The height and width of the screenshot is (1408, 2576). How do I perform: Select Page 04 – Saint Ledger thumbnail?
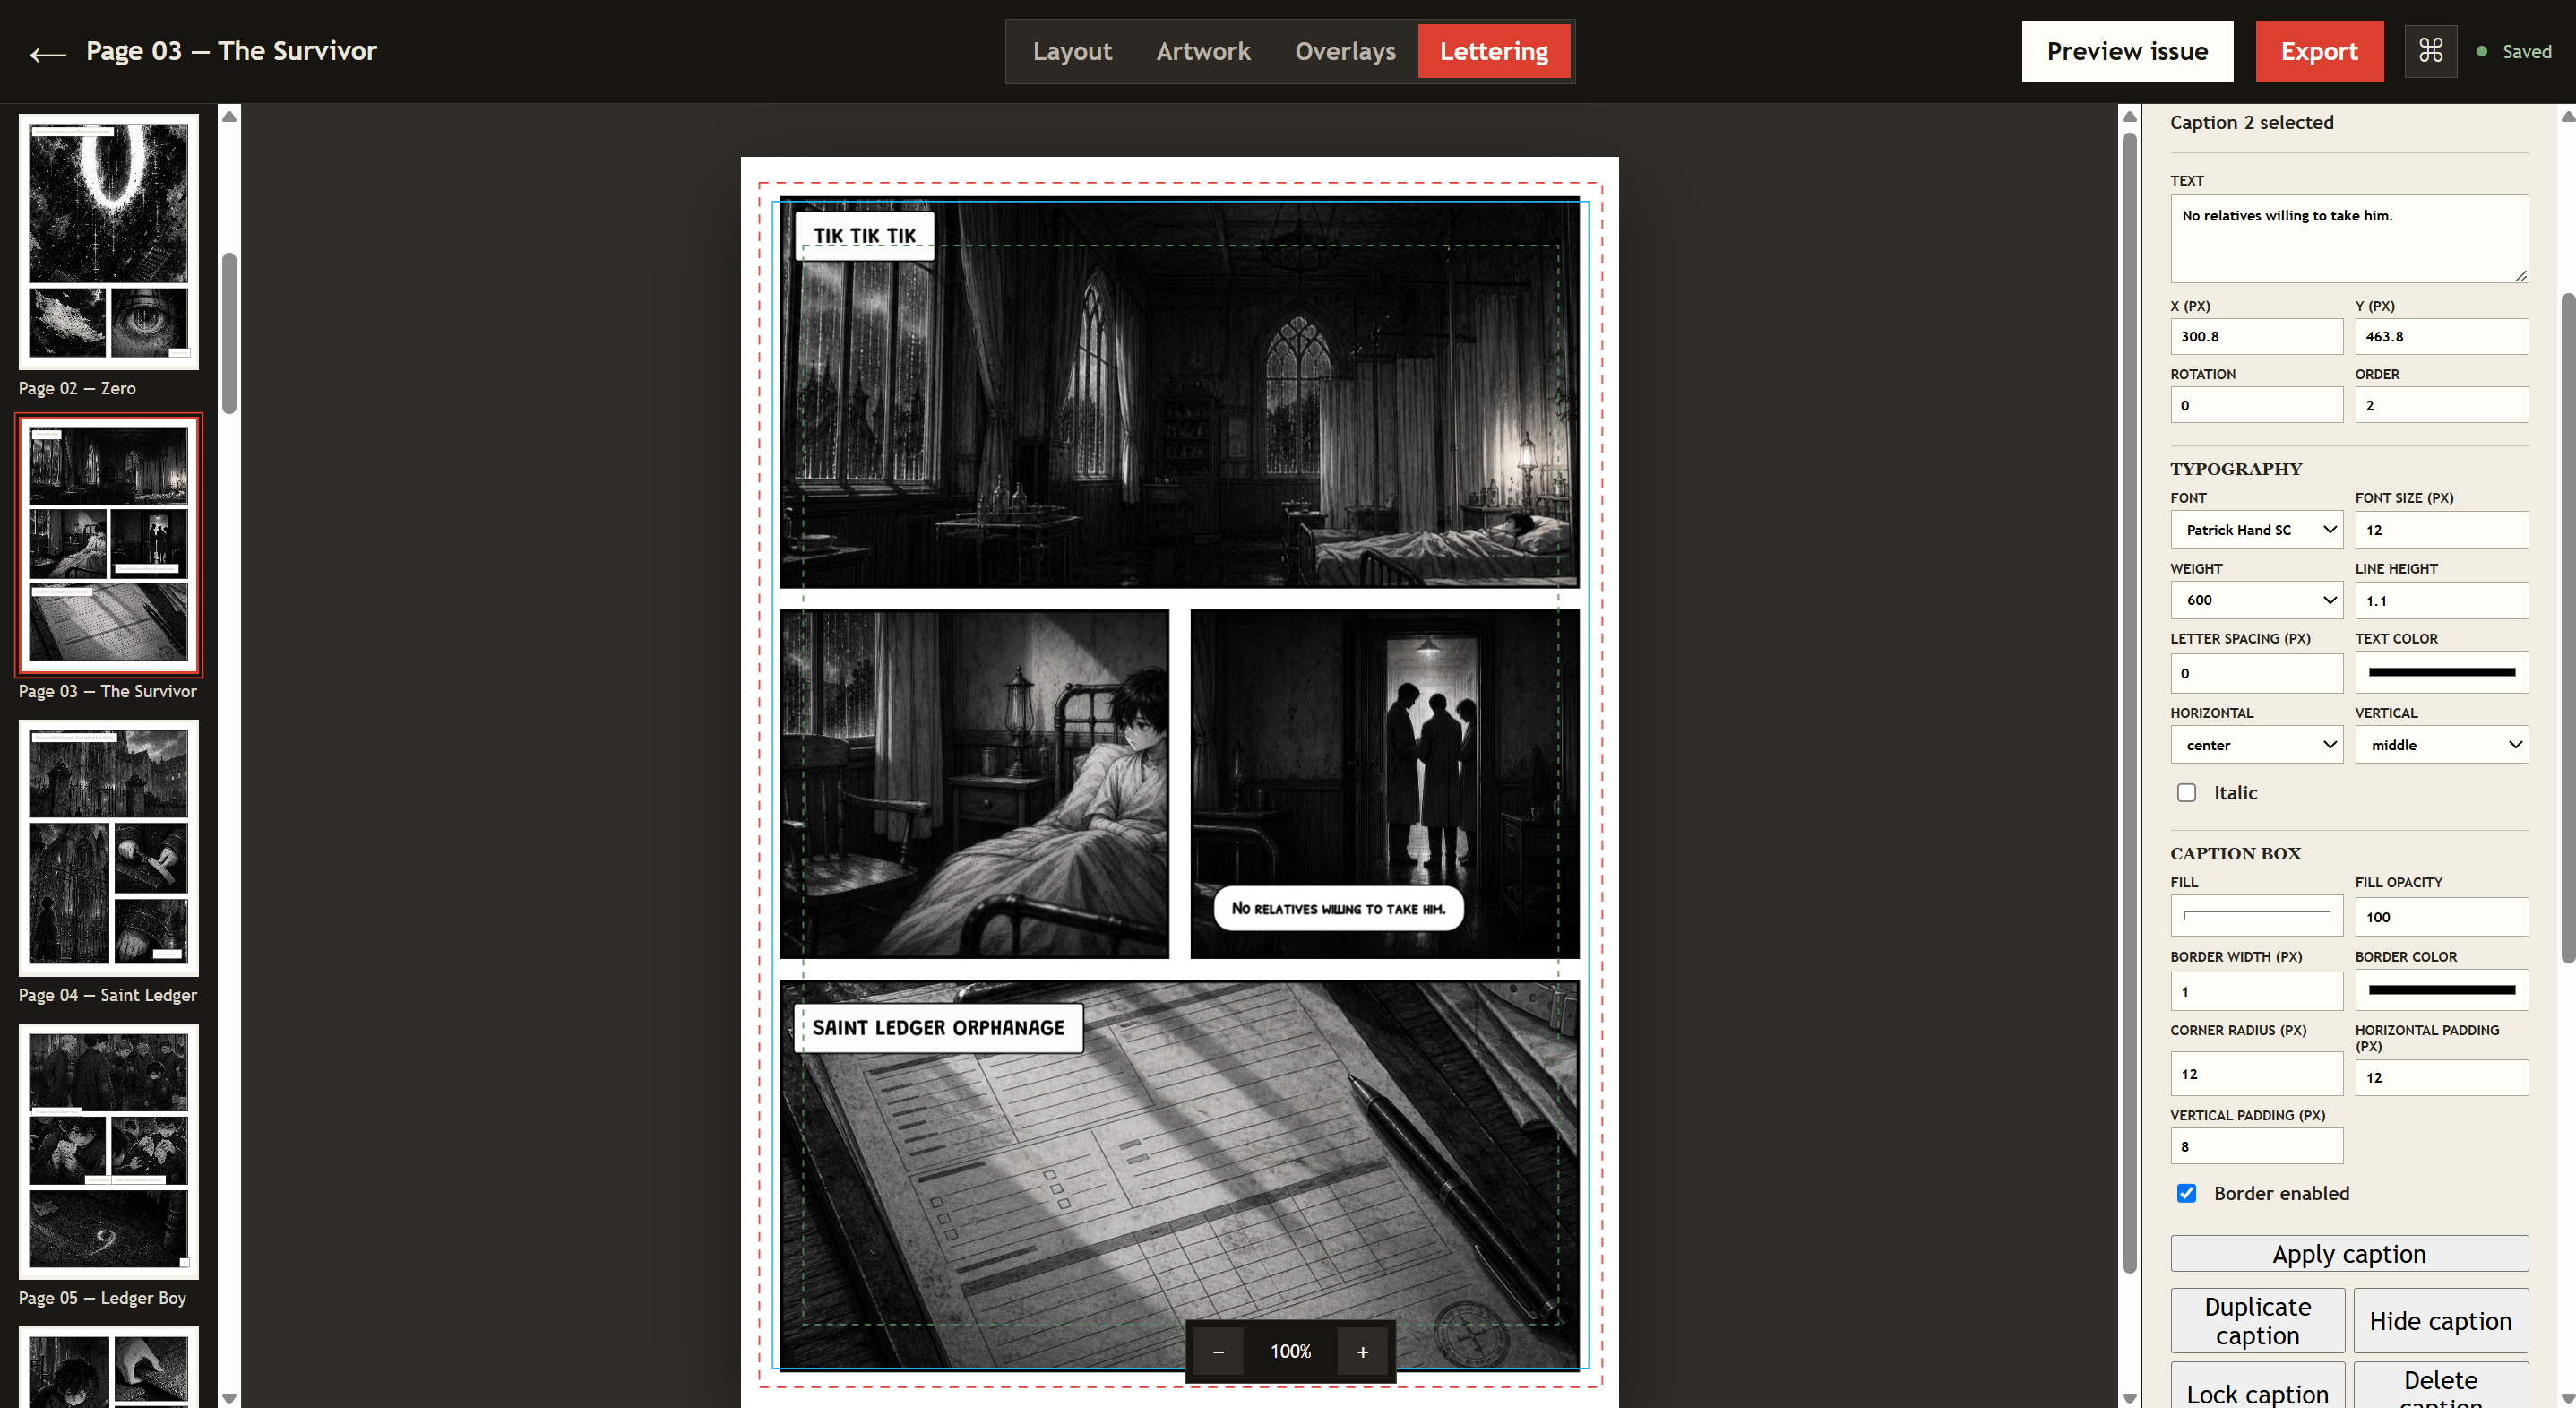tap(108, 848)
